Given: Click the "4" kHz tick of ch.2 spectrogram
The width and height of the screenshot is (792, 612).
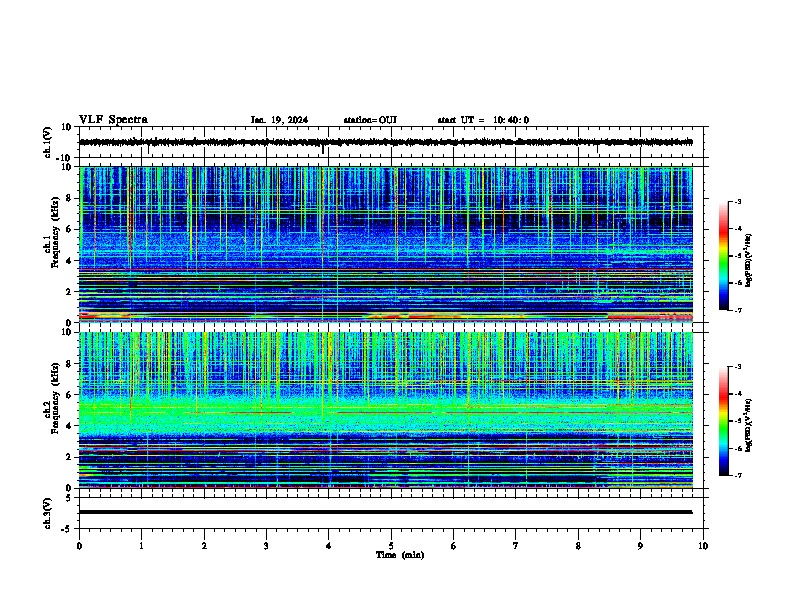Looking at the screenshot, I should (70, 426).
